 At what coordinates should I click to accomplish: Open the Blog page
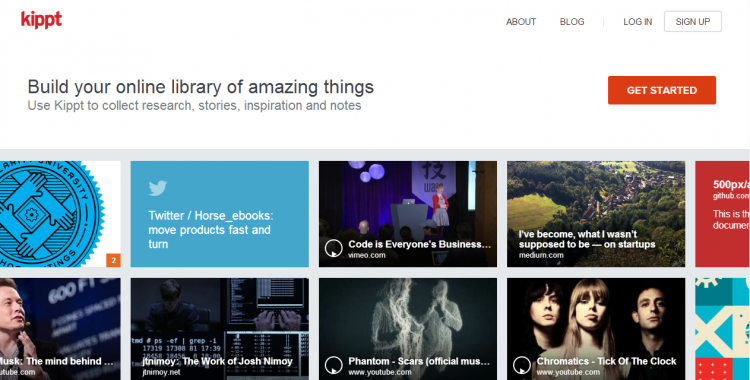point(572,22)
